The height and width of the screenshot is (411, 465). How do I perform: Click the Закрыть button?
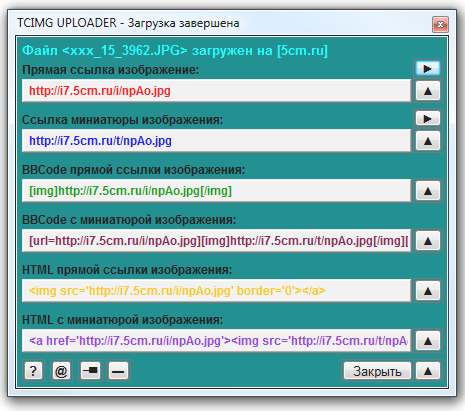pyautogui.click(x=377, y=371)
